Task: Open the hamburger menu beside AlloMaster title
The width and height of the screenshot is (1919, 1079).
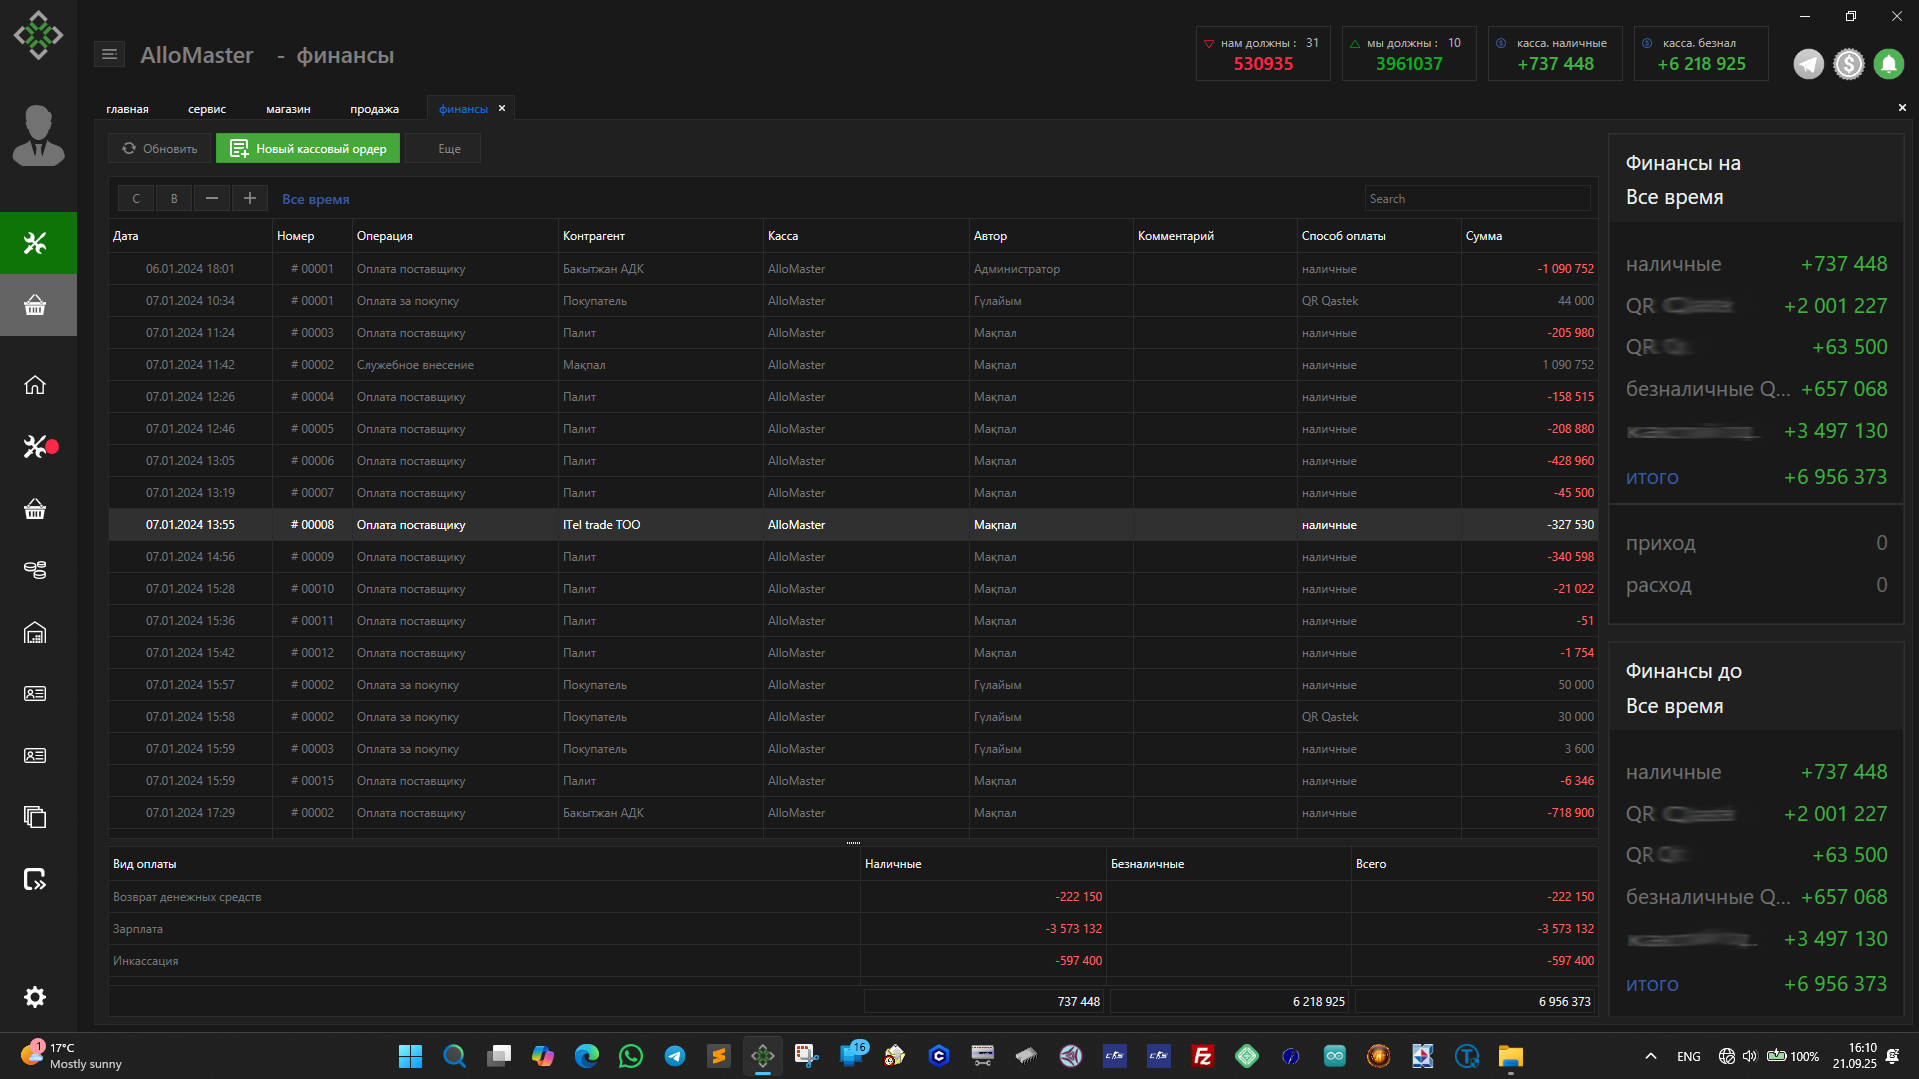Action: coord(109,55)
